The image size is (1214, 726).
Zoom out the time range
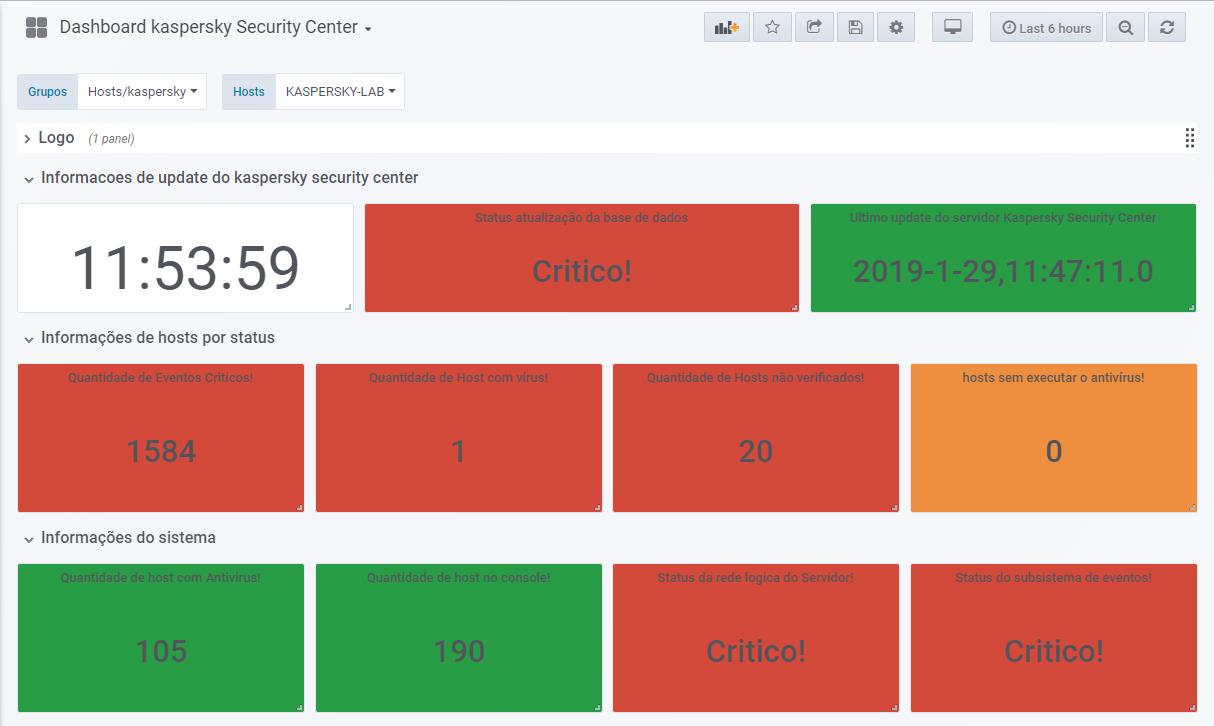click(x=1126, y=28)
